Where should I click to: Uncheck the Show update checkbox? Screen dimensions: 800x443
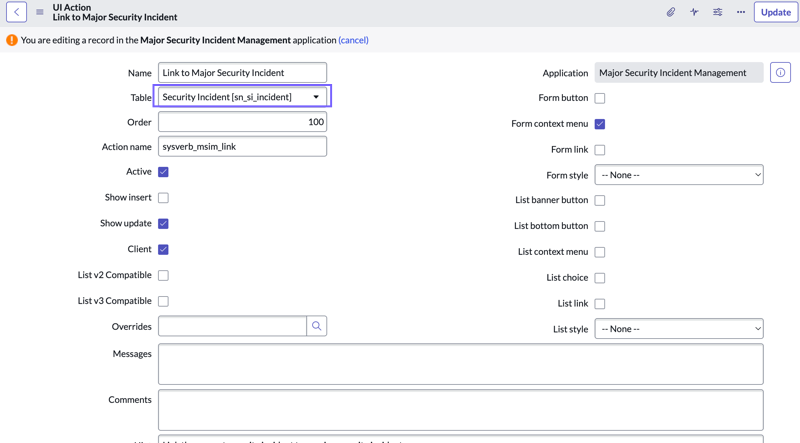(163, 224)
